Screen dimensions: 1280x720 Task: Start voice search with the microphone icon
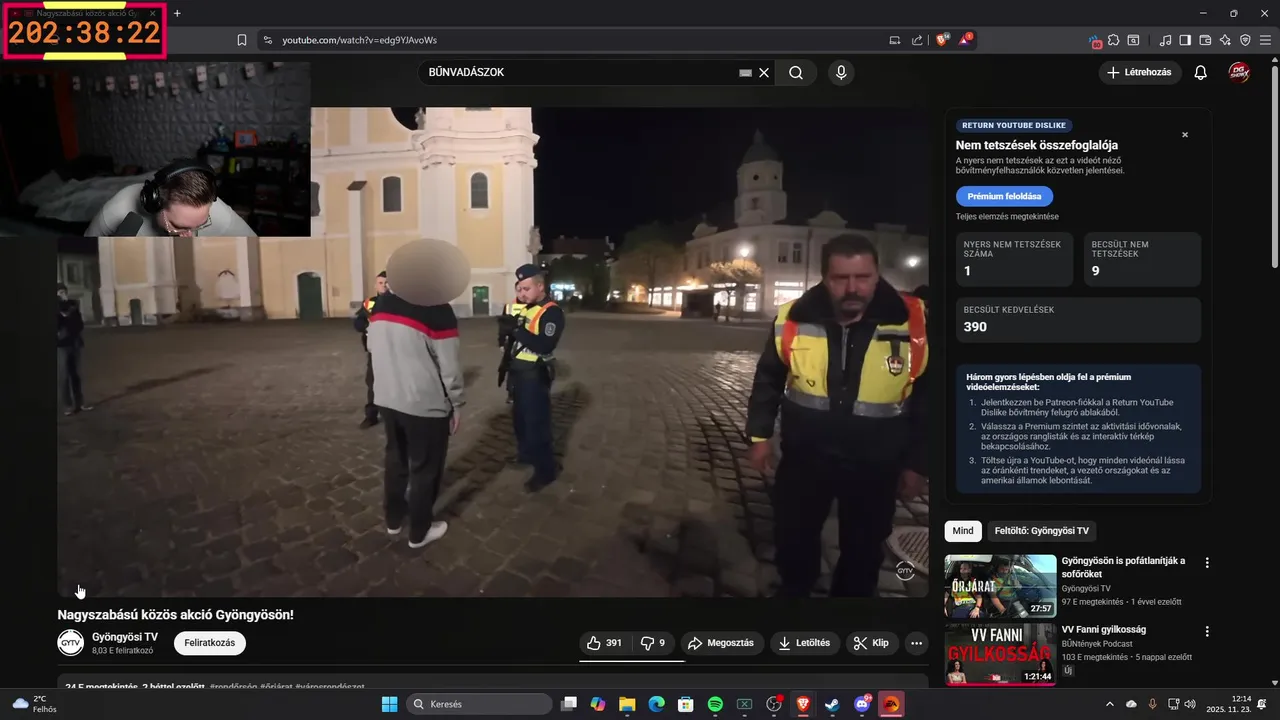(841, 72)
